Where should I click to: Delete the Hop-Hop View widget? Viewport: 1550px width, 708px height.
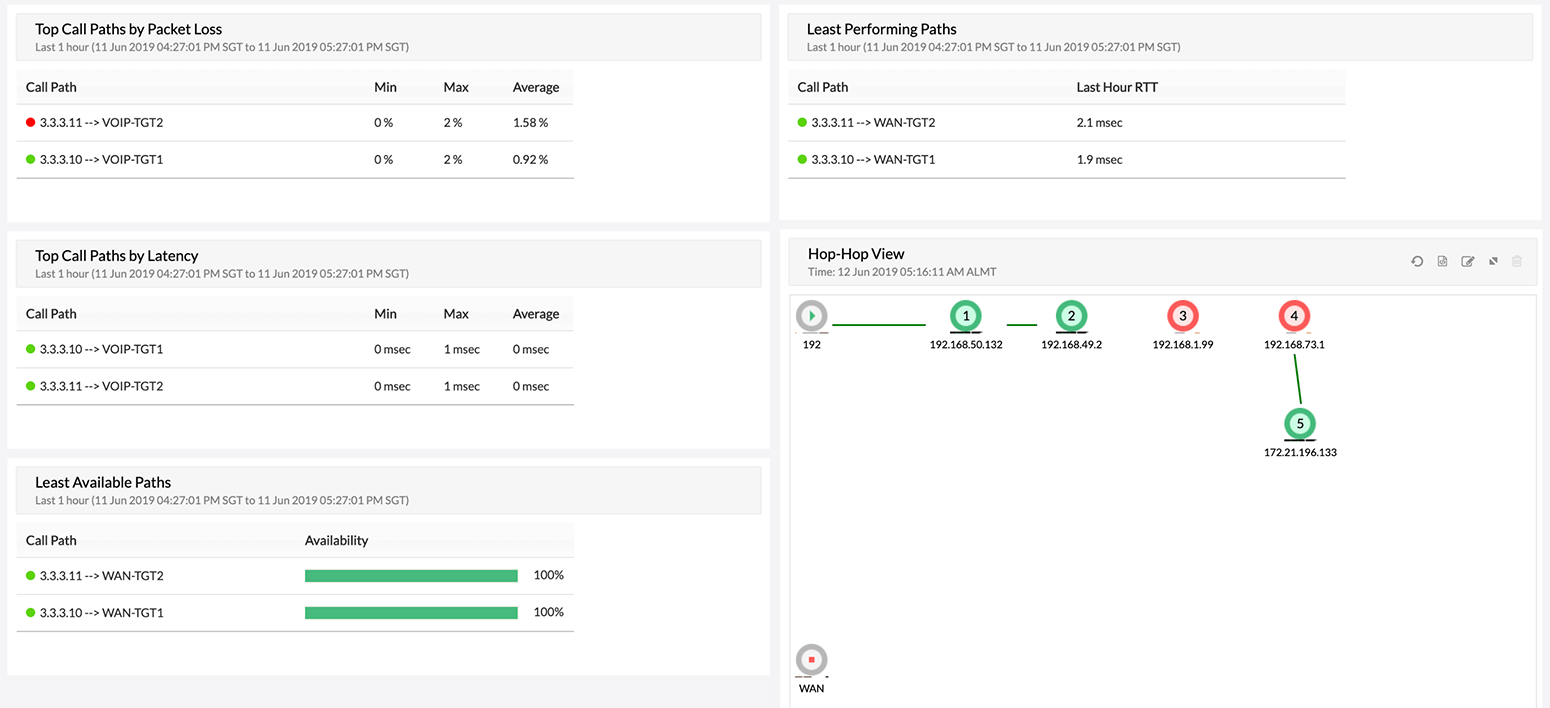click(x=1517, y=262)
